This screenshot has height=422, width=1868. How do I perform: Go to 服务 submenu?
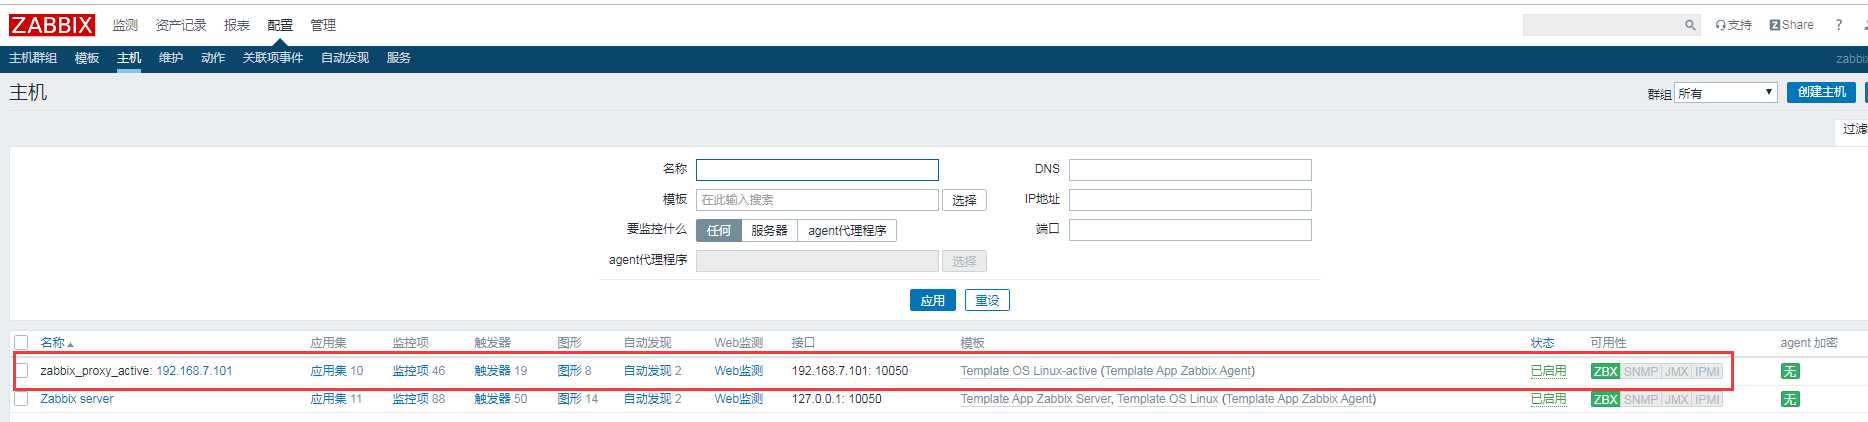(x=399, y=58)
